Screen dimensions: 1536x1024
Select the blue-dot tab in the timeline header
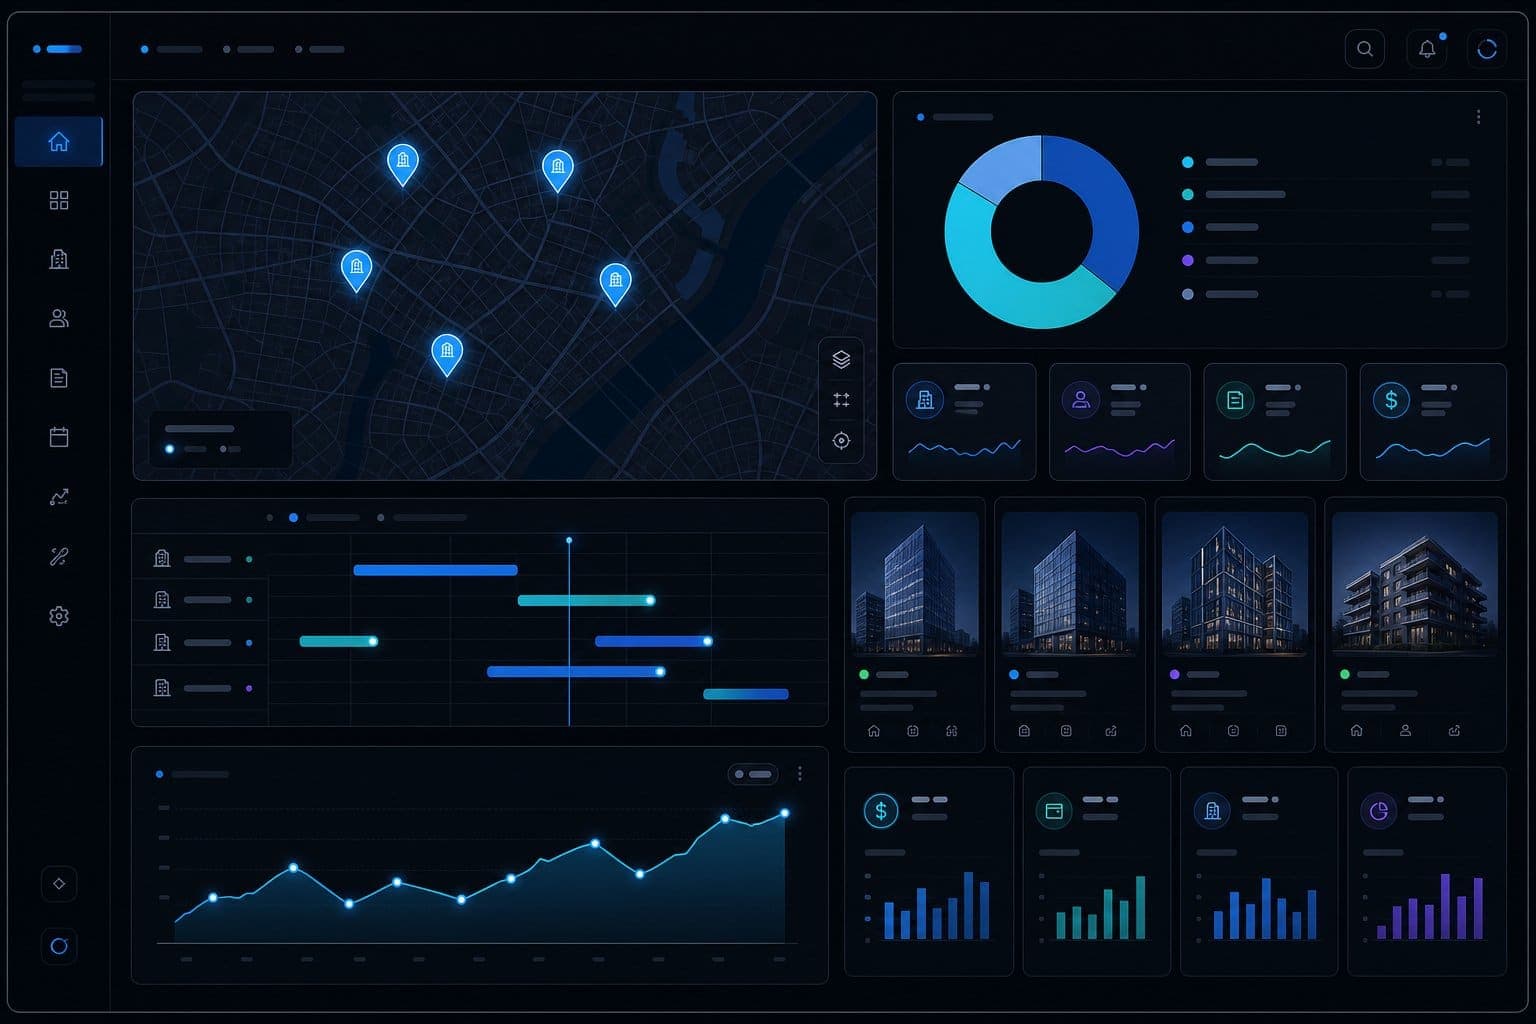324,518
